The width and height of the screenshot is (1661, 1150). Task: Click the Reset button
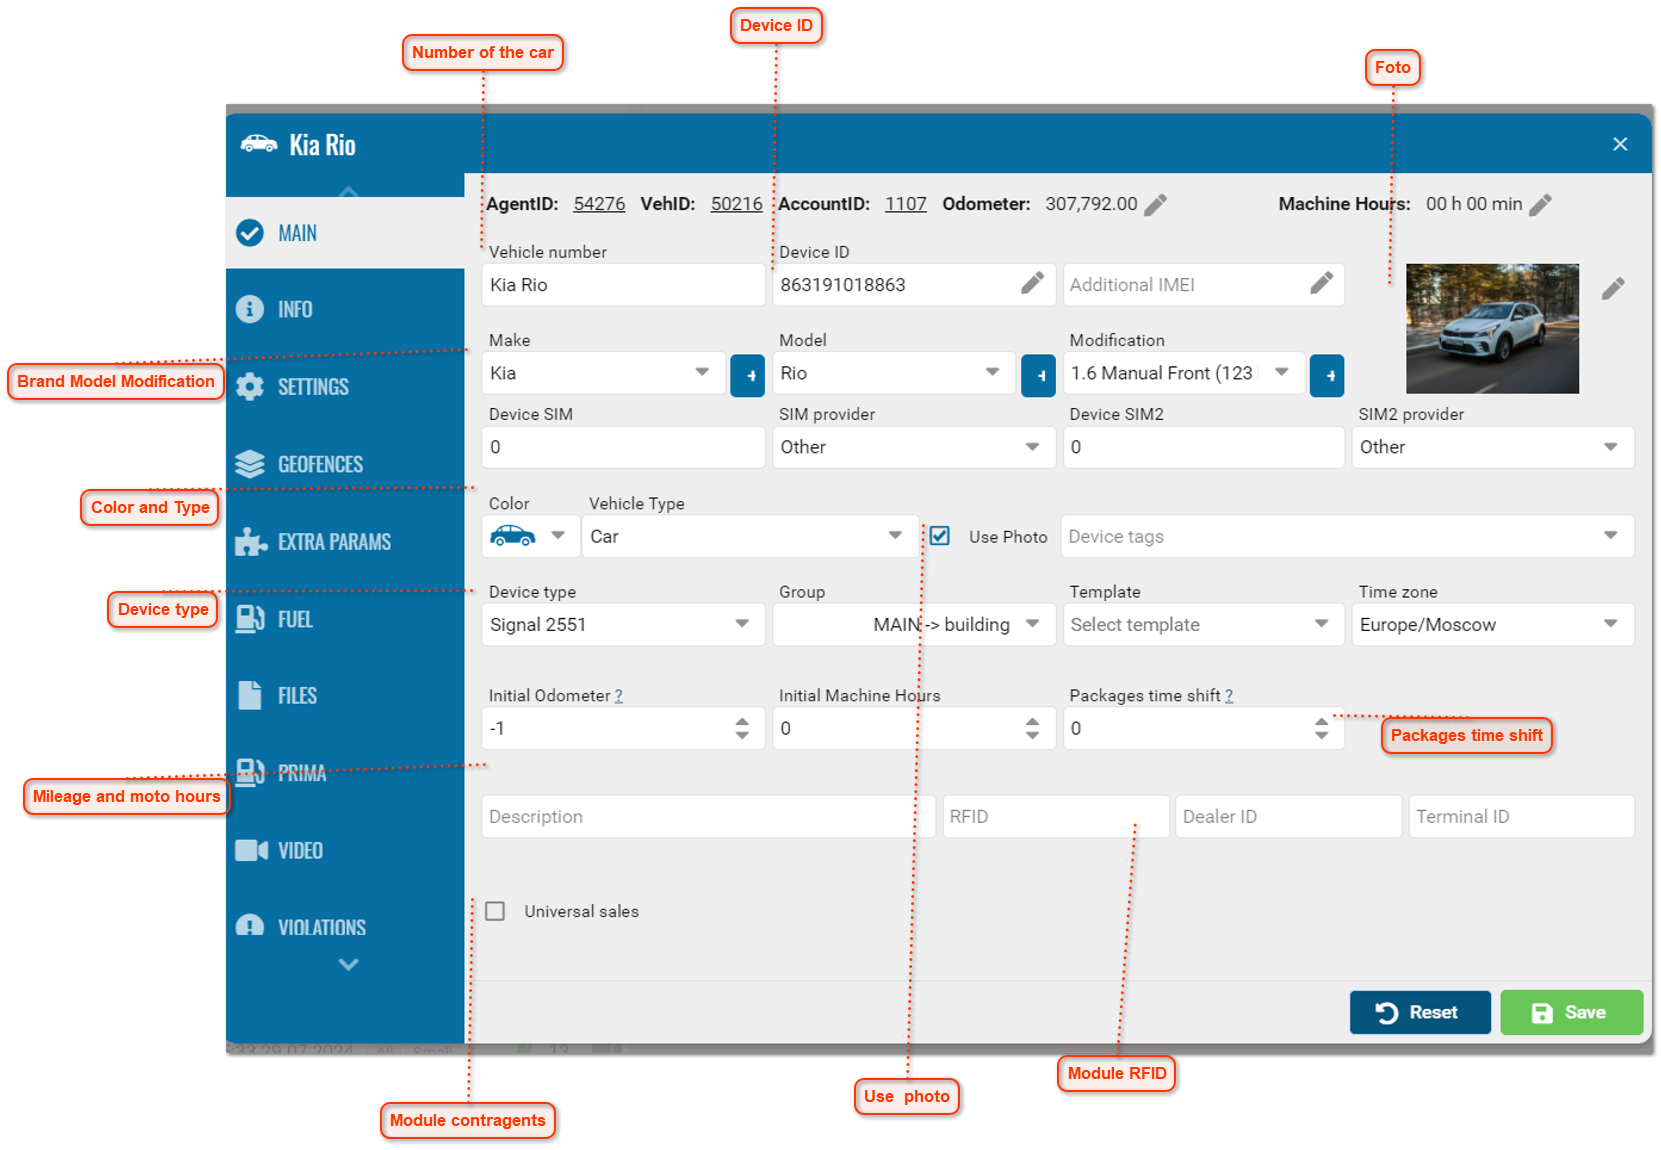click(1420, 1012)
